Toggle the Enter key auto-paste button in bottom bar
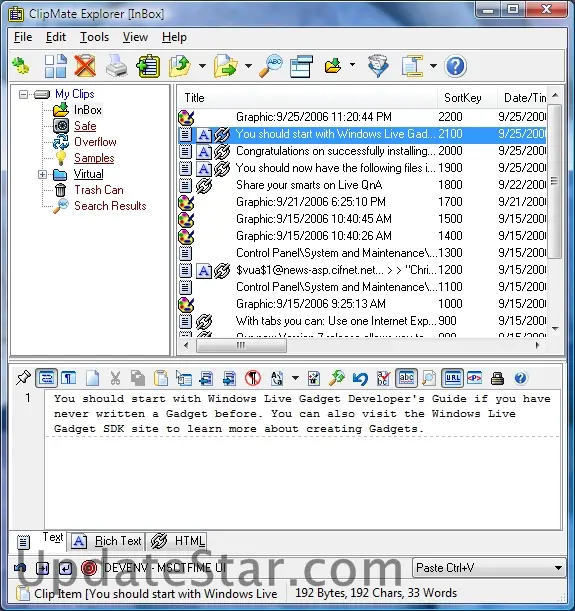This screenshot has height=611, width=575. (65, 568)
